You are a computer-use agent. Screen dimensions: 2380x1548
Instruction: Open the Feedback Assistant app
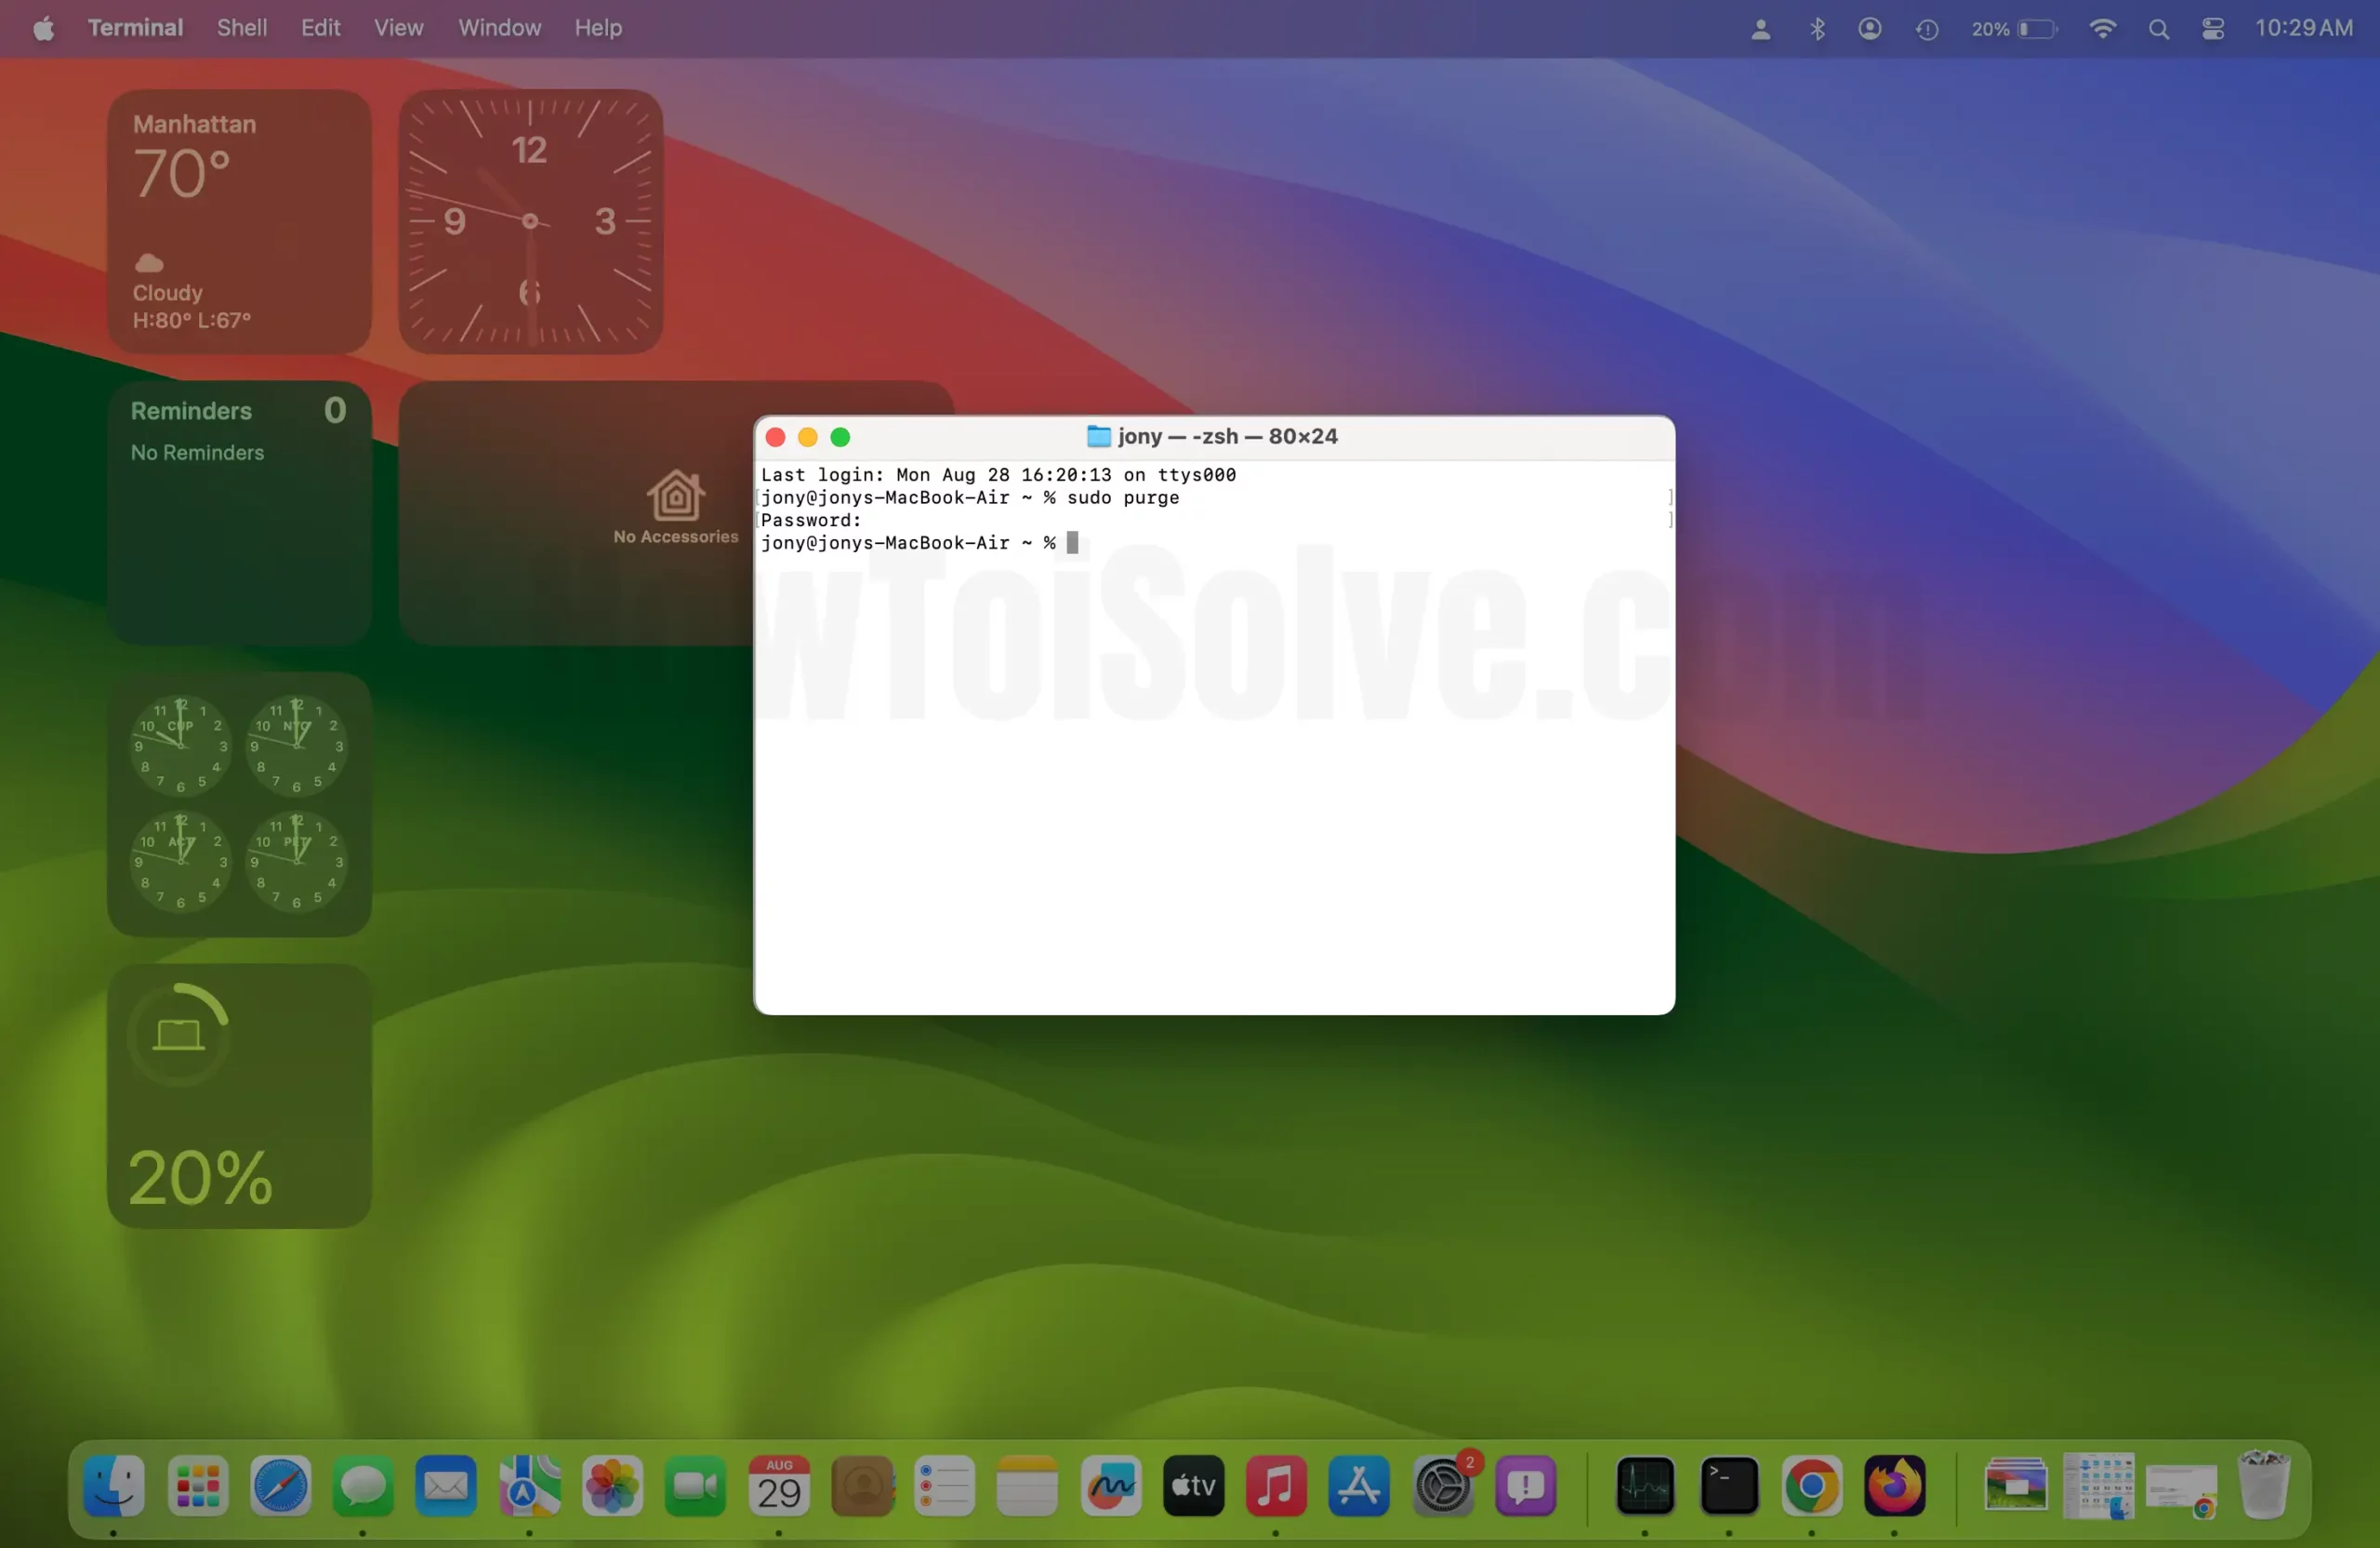1525,1486
